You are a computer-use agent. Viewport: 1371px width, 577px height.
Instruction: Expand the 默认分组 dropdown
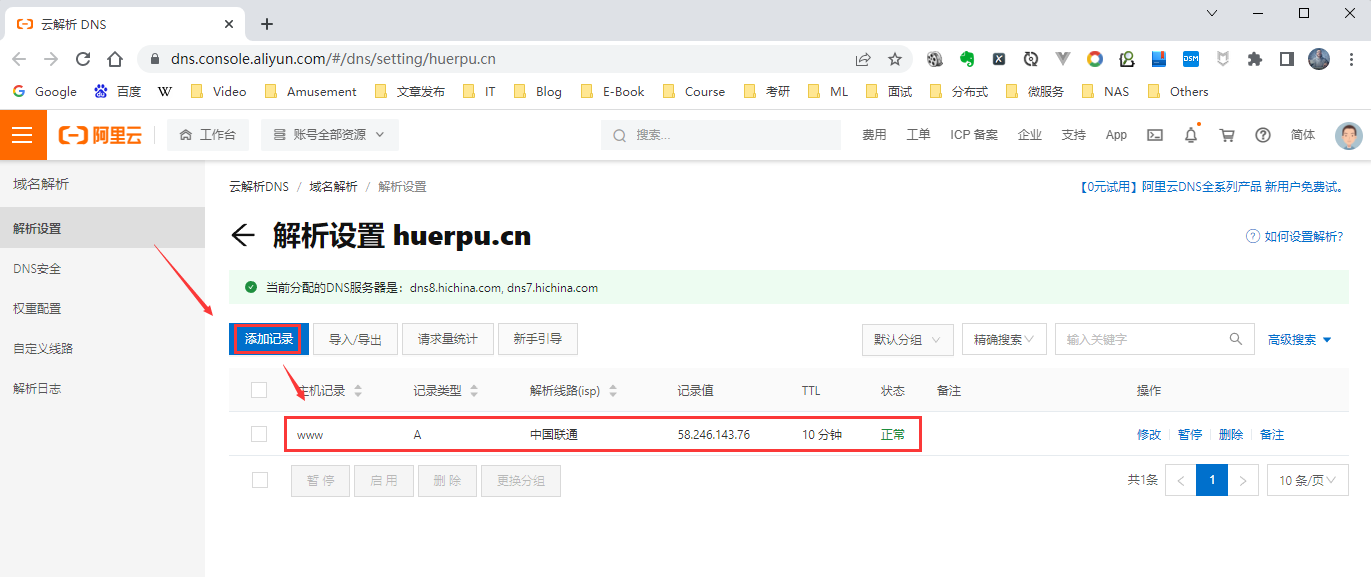pyautogui.click(x=907, y=339)
